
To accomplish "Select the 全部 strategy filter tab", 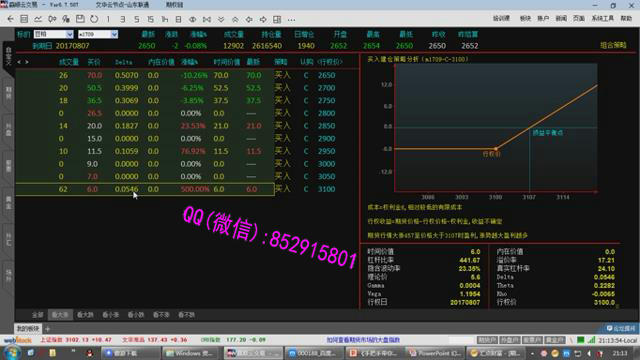I will 38,315.
